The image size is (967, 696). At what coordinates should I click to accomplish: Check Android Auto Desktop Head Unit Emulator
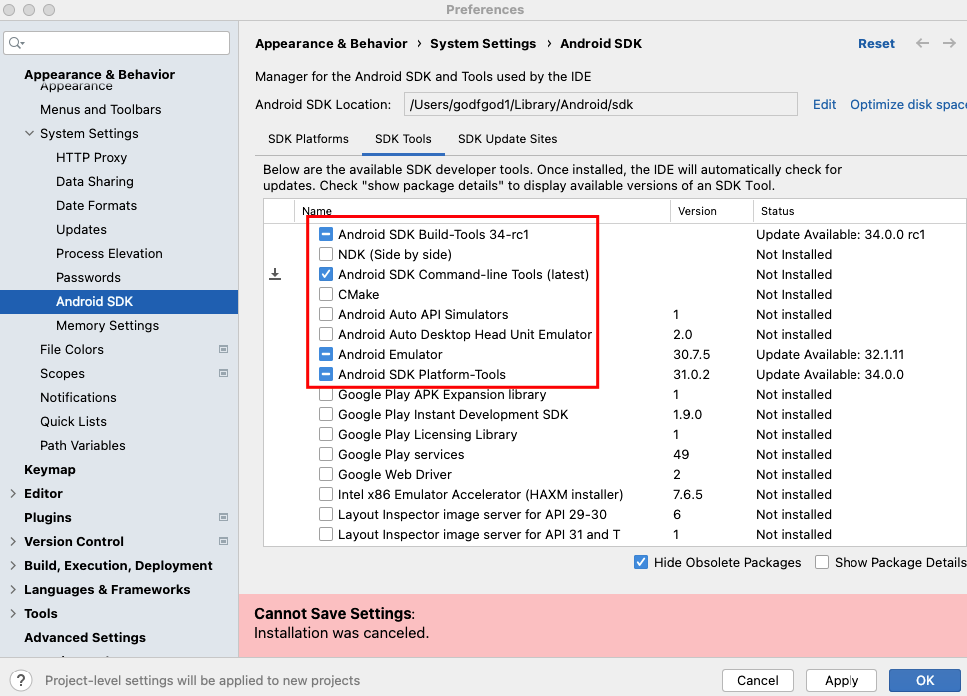click(326, 334)
